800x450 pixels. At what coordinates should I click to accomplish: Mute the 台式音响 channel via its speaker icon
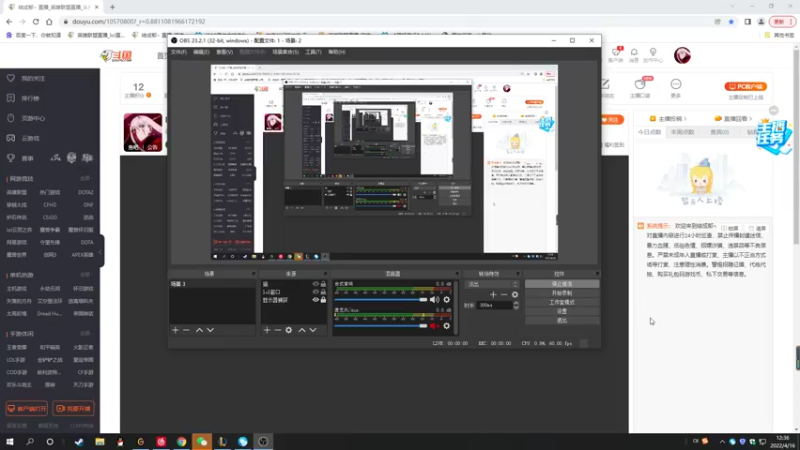(434, 299)
